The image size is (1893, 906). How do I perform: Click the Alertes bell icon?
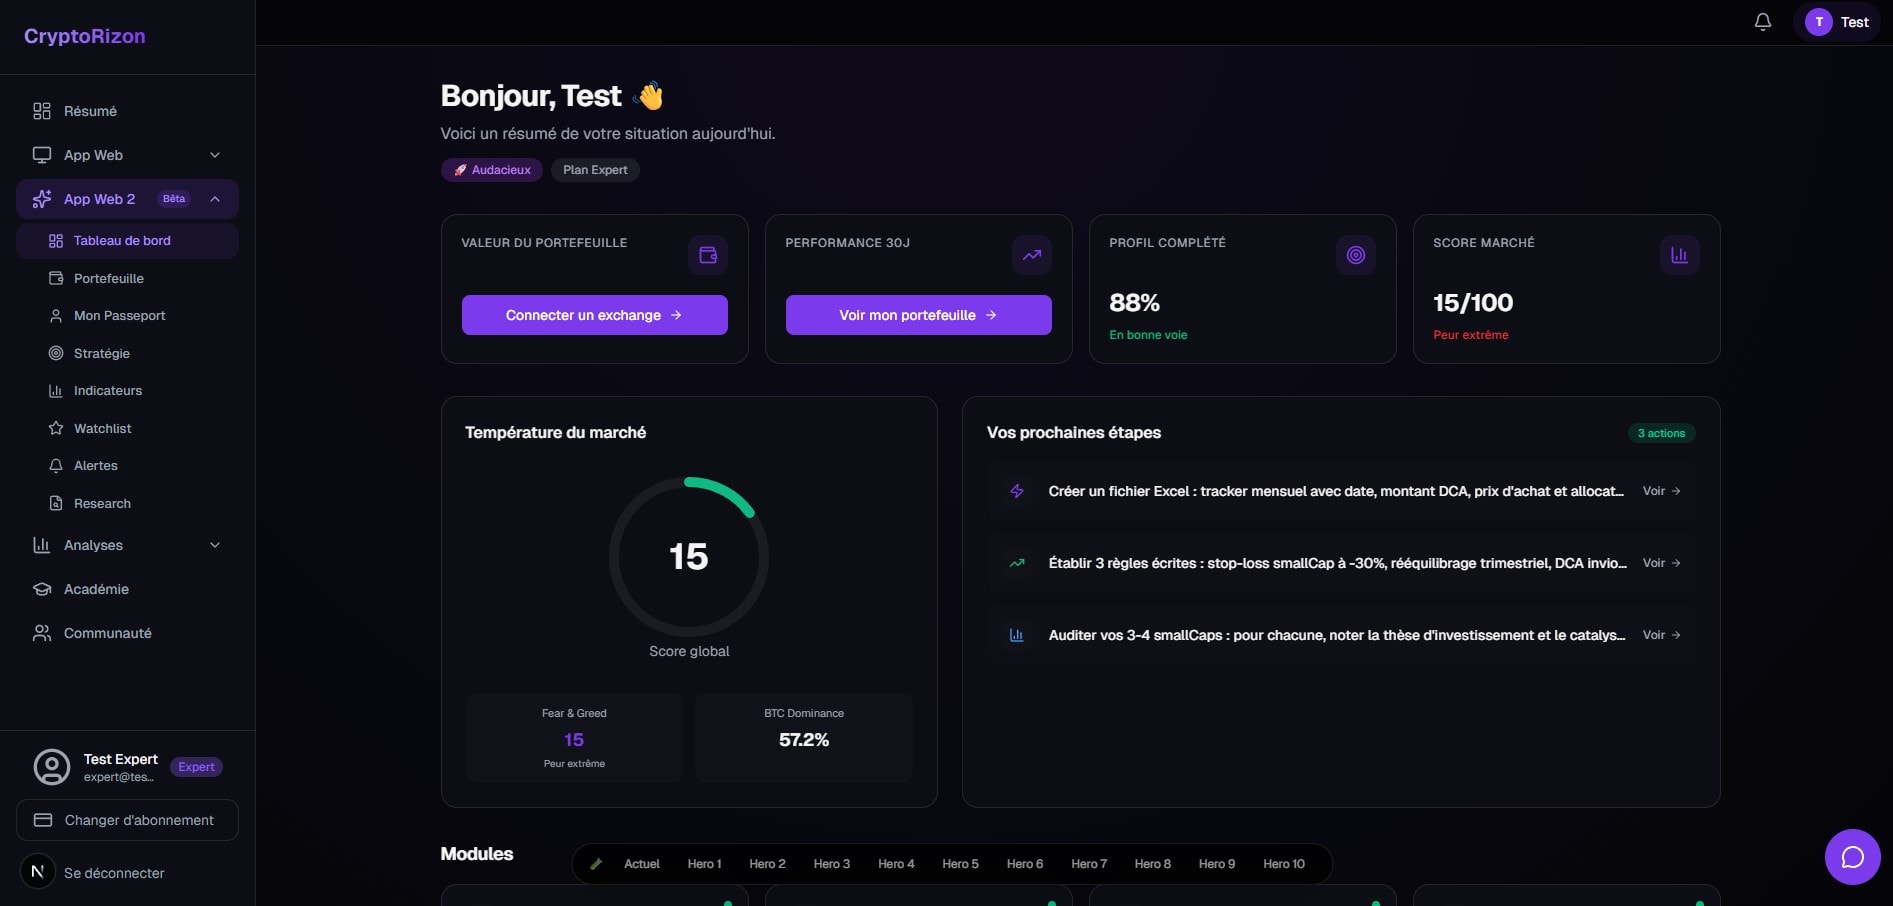pos(54,465)
